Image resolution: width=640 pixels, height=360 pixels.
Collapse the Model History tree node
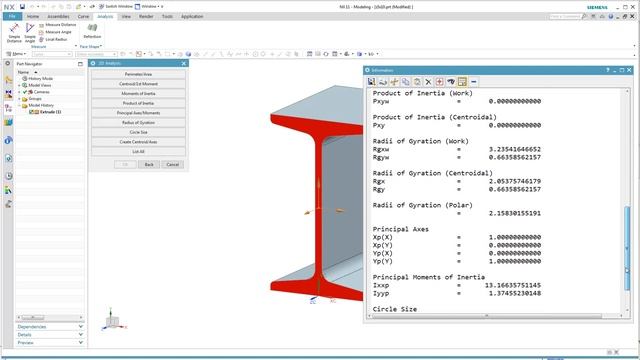coord(19,105)
